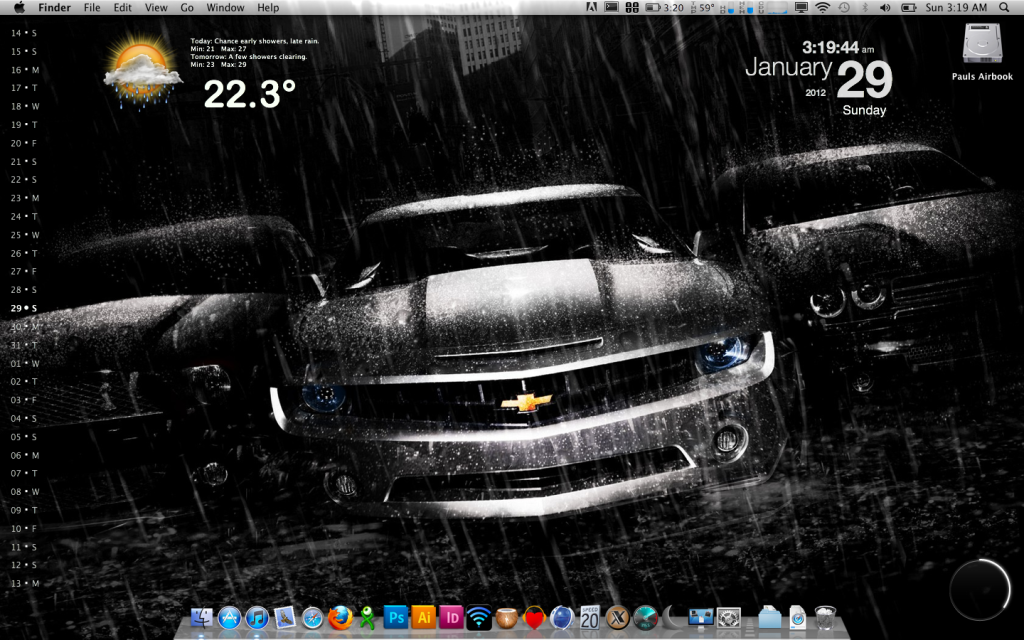Click the January 29 date widget

pyautogui.click(x=819, y=77)
